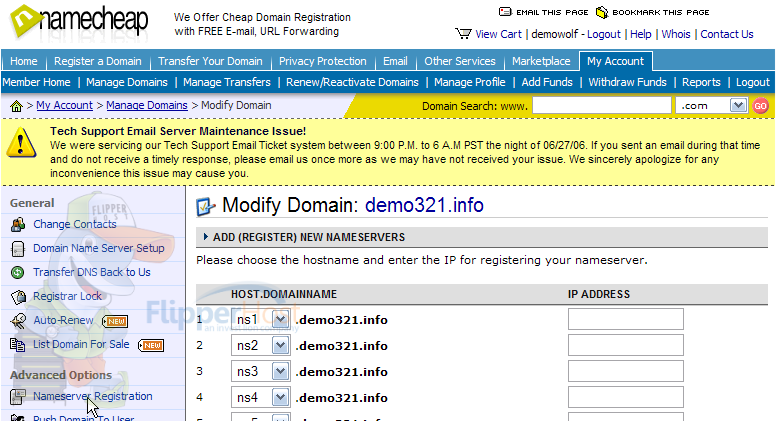776x422 pixels.
Task: Open the Register a Domain tab
Action: click(97, 61)
